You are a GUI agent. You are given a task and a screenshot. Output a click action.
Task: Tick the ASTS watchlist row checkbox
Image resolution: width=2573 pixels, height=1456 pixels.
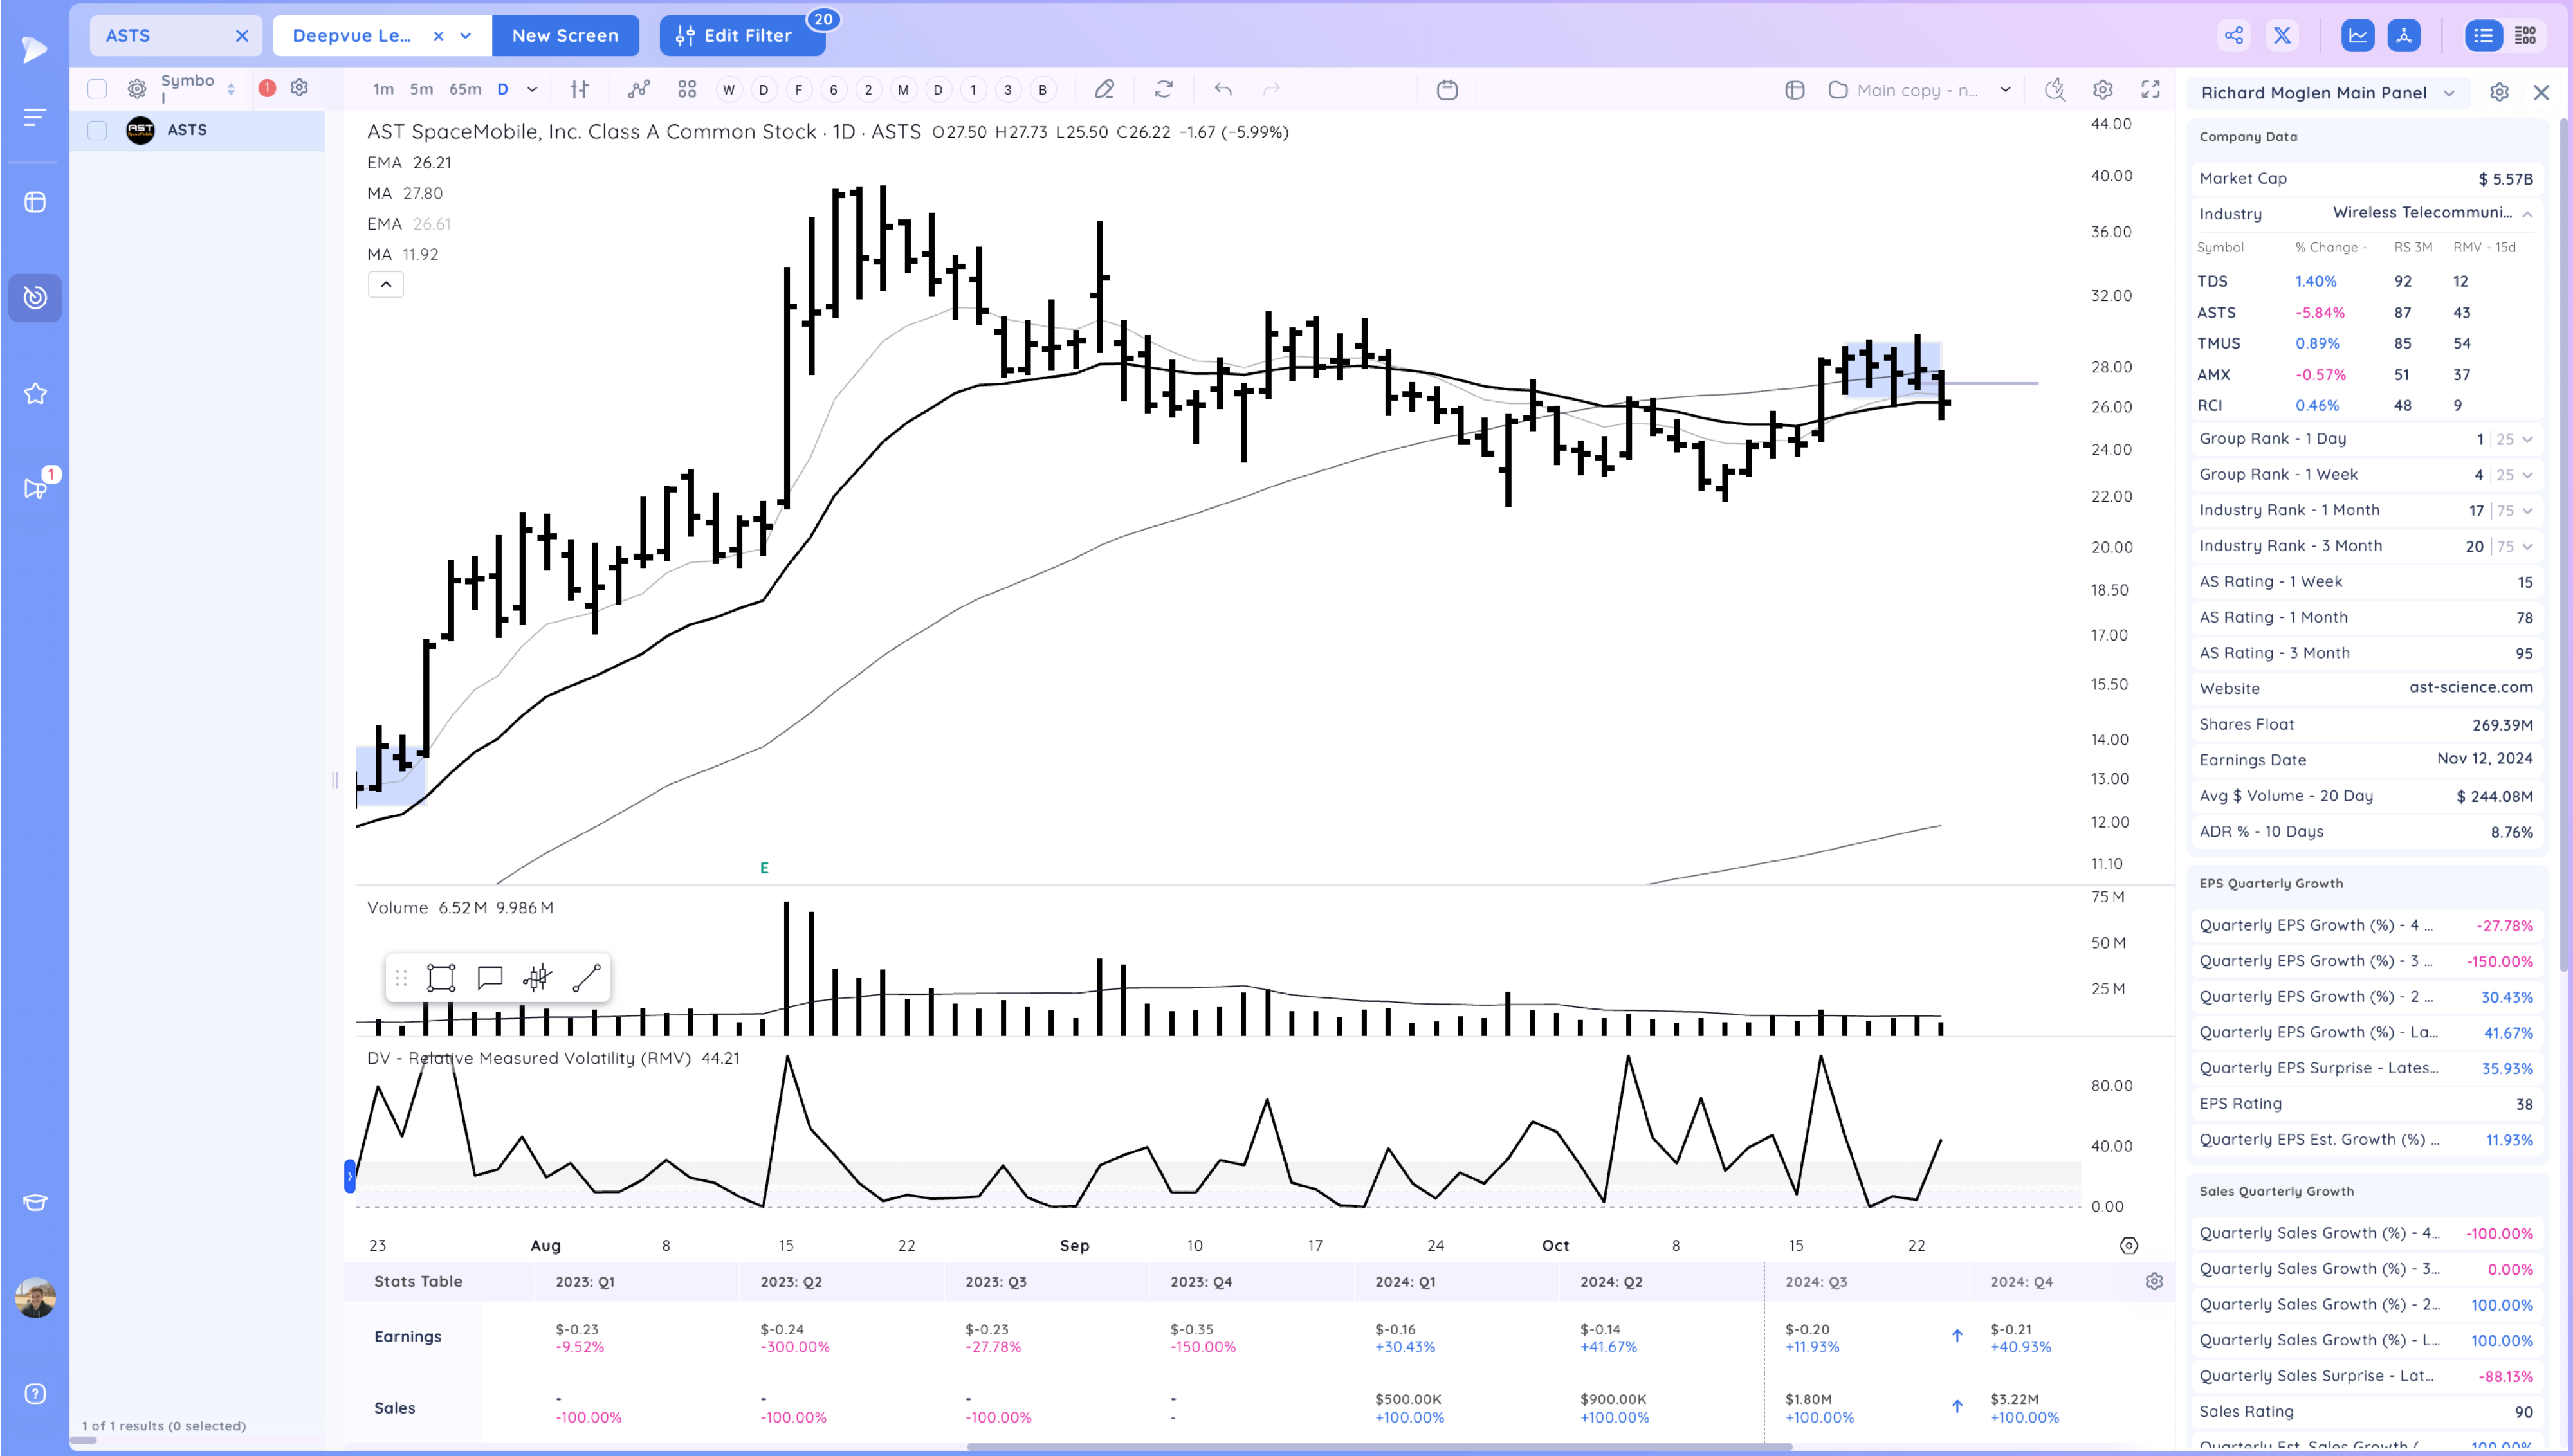click(x=97, y=130)
